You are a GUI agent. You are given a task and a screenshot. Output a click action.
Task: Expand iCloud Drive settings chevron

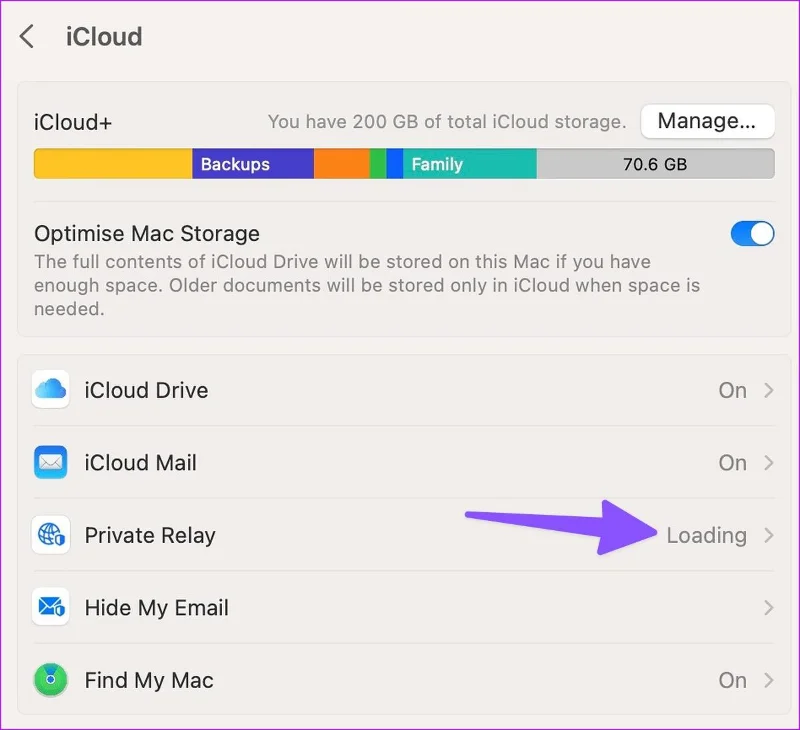pyautogui.click(x=768, y=390)
